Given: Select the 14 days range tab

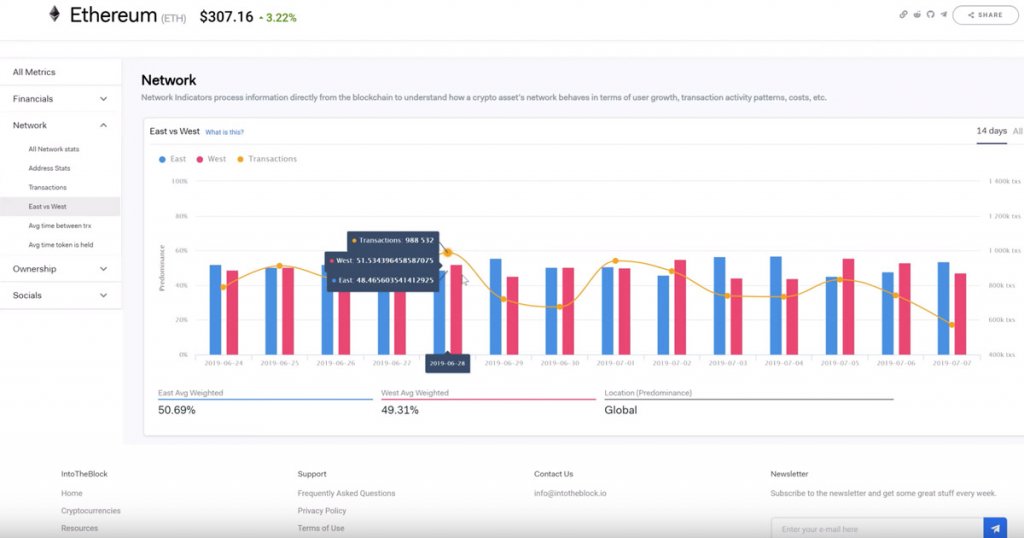Looking at the screenshot, I should coord(991,131).
